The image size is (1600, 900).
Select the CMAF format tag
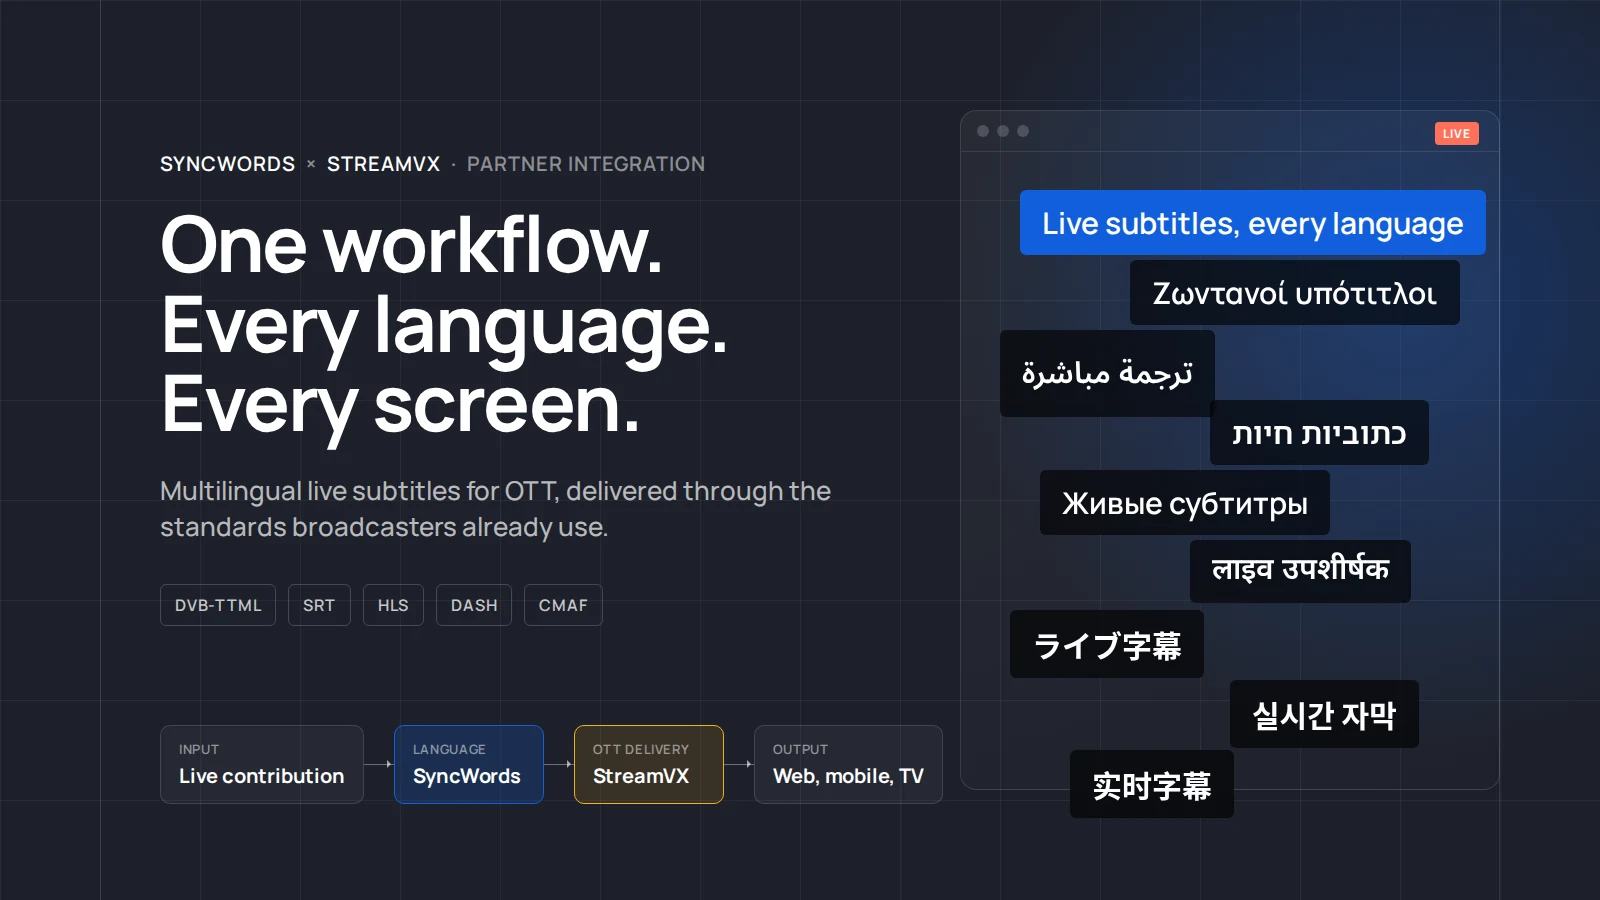tap(563, 605)
